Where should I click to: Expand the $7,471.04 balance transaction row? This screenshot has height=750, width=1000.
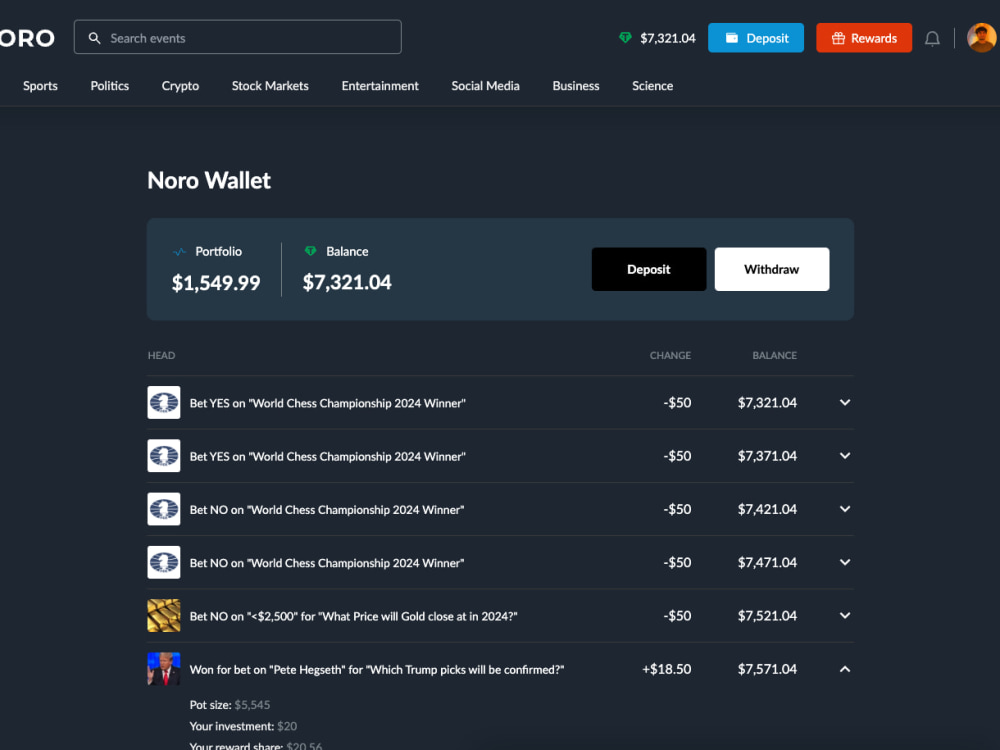[844, 562]
